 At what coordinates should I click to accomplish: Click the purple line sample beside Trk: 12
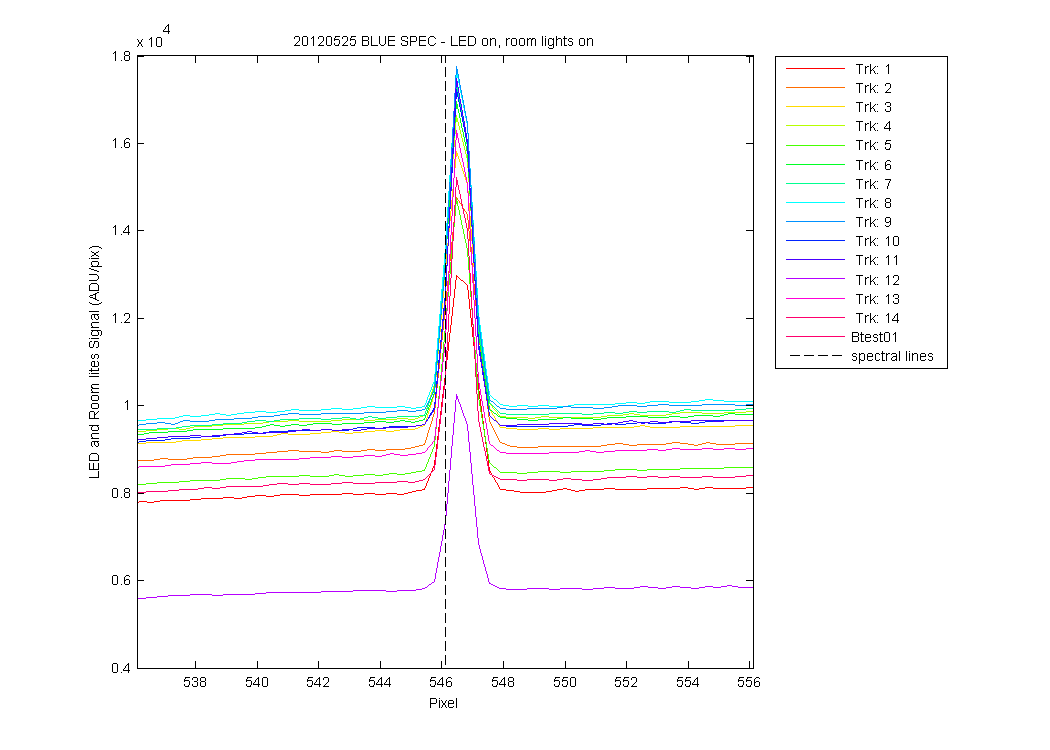coord(815,279)
